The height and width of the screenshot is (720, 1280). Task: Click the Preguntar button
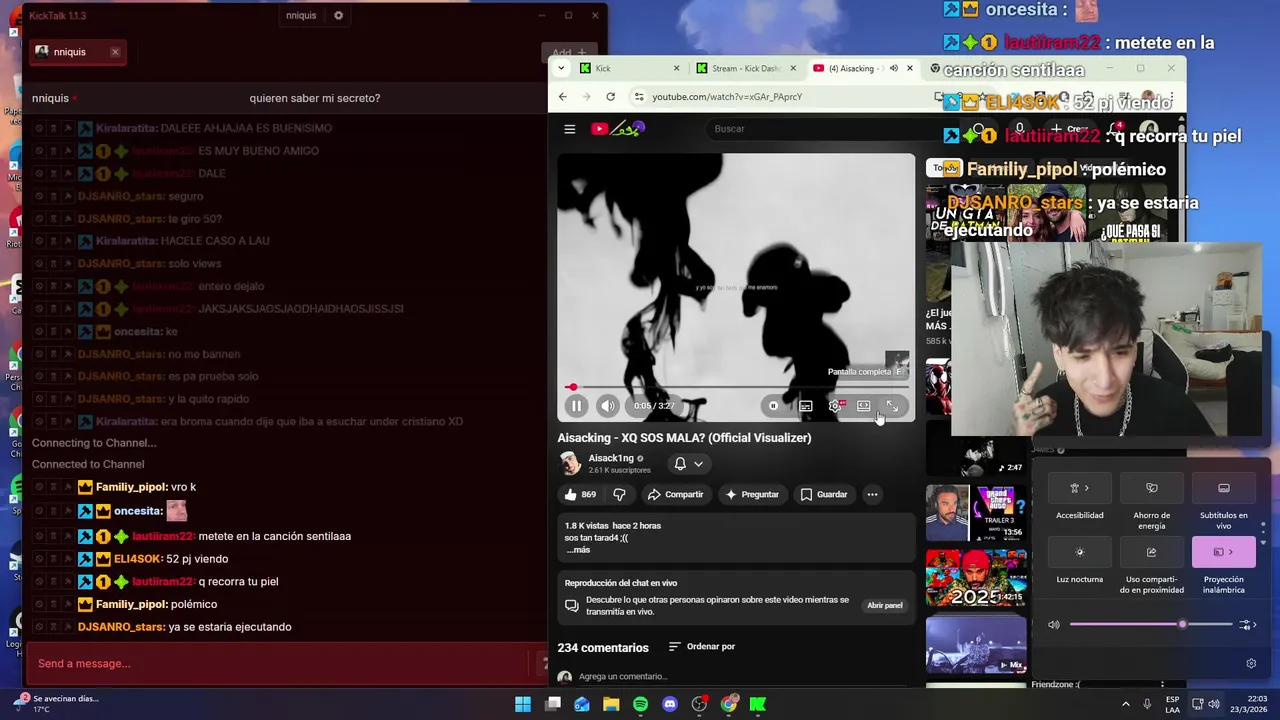coord(752,494)
